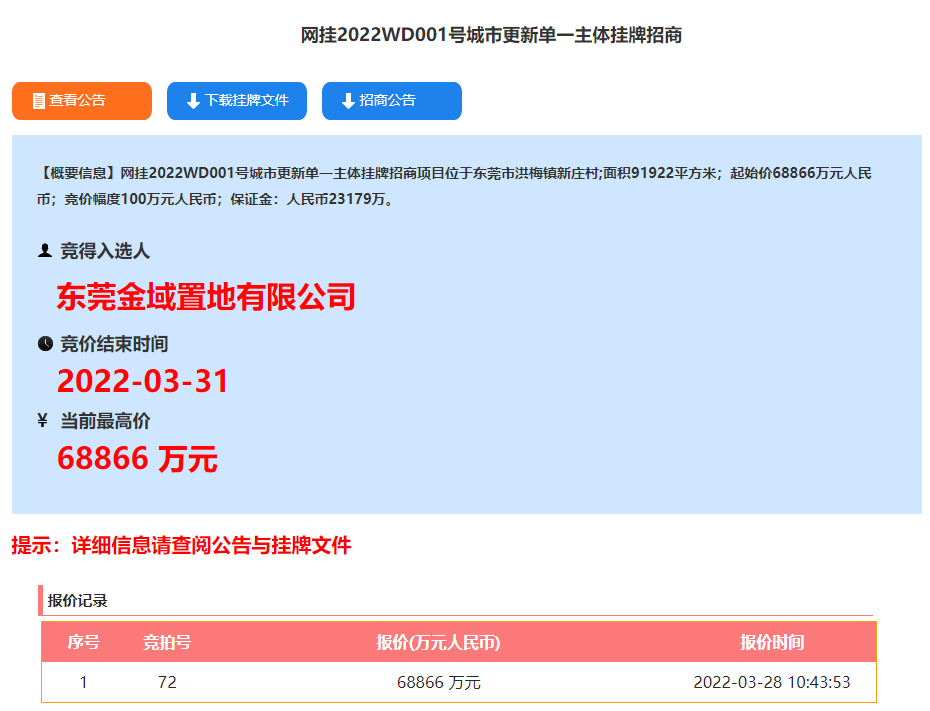
Task: Click the 竞价结束时间 label
Action: point(114,344)
